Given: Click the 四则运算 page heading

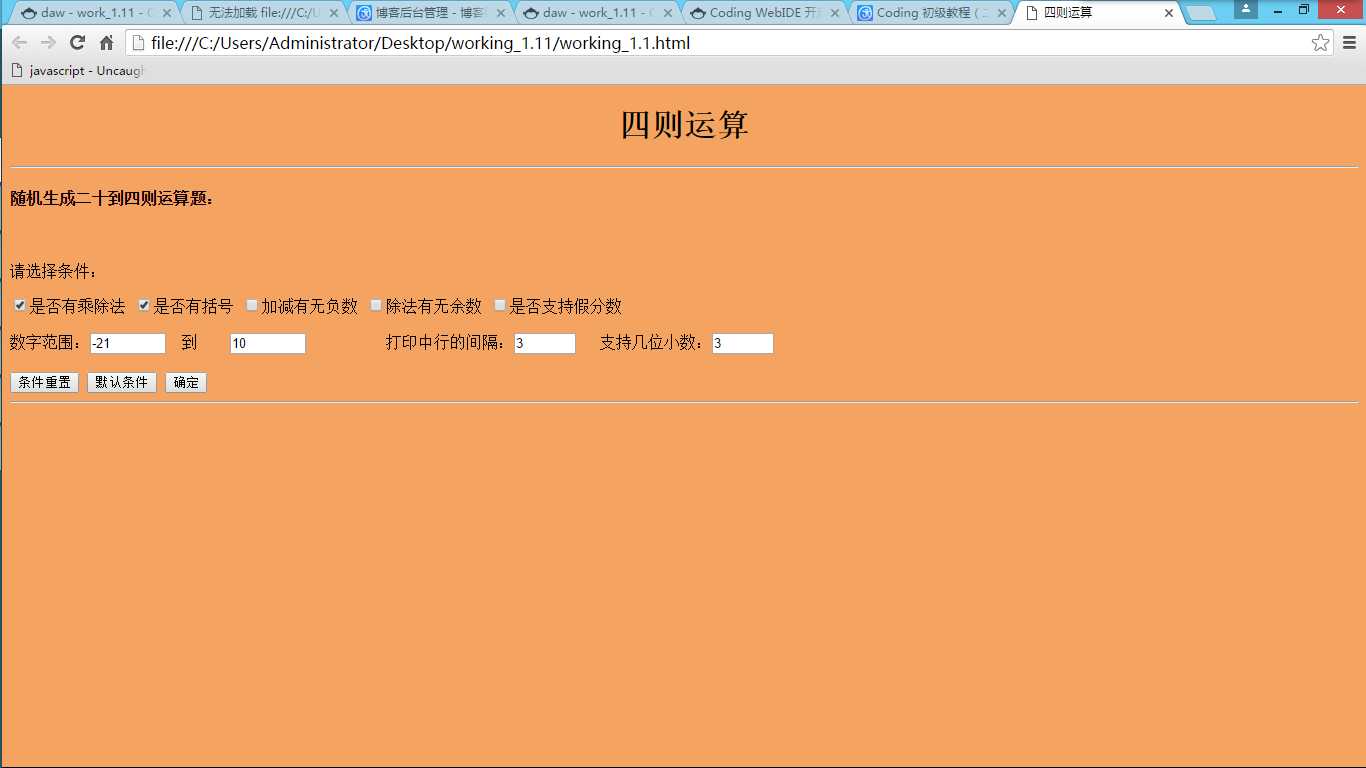Looking at the screenshot, I should click(x=684, y=125).
